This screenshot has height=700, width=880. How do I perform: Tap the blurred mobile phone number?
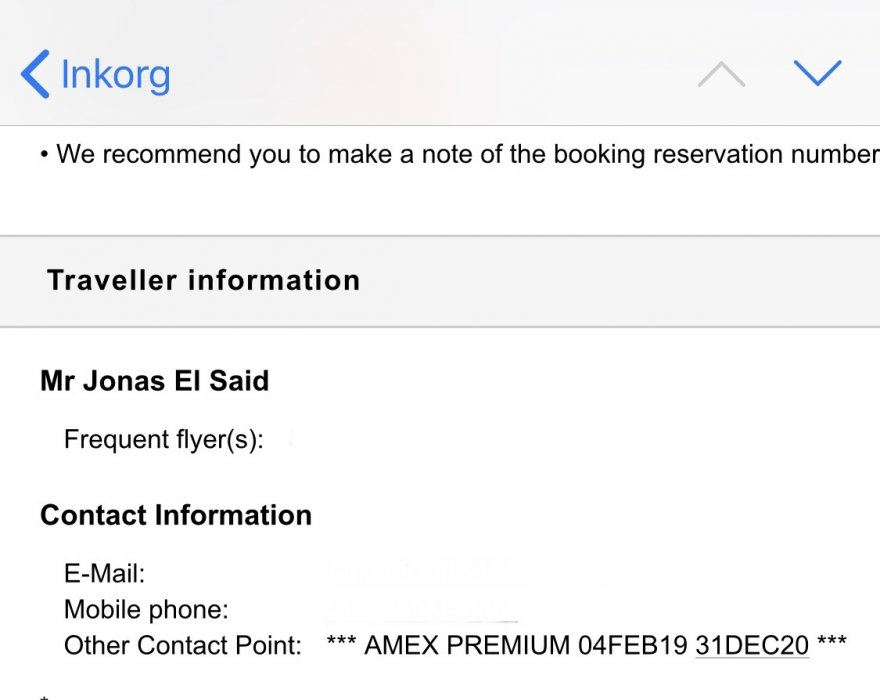[422, 609]
